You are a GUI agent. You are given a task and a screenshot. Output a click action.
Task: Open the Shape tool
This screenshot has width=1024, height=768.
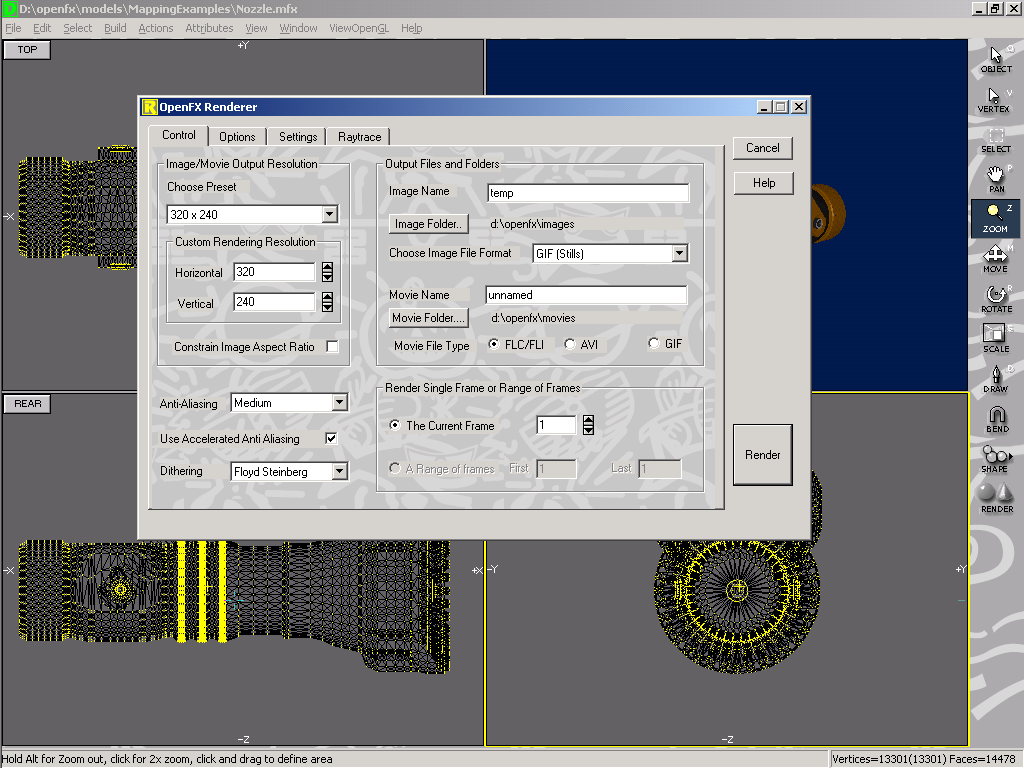click(996, 459)
